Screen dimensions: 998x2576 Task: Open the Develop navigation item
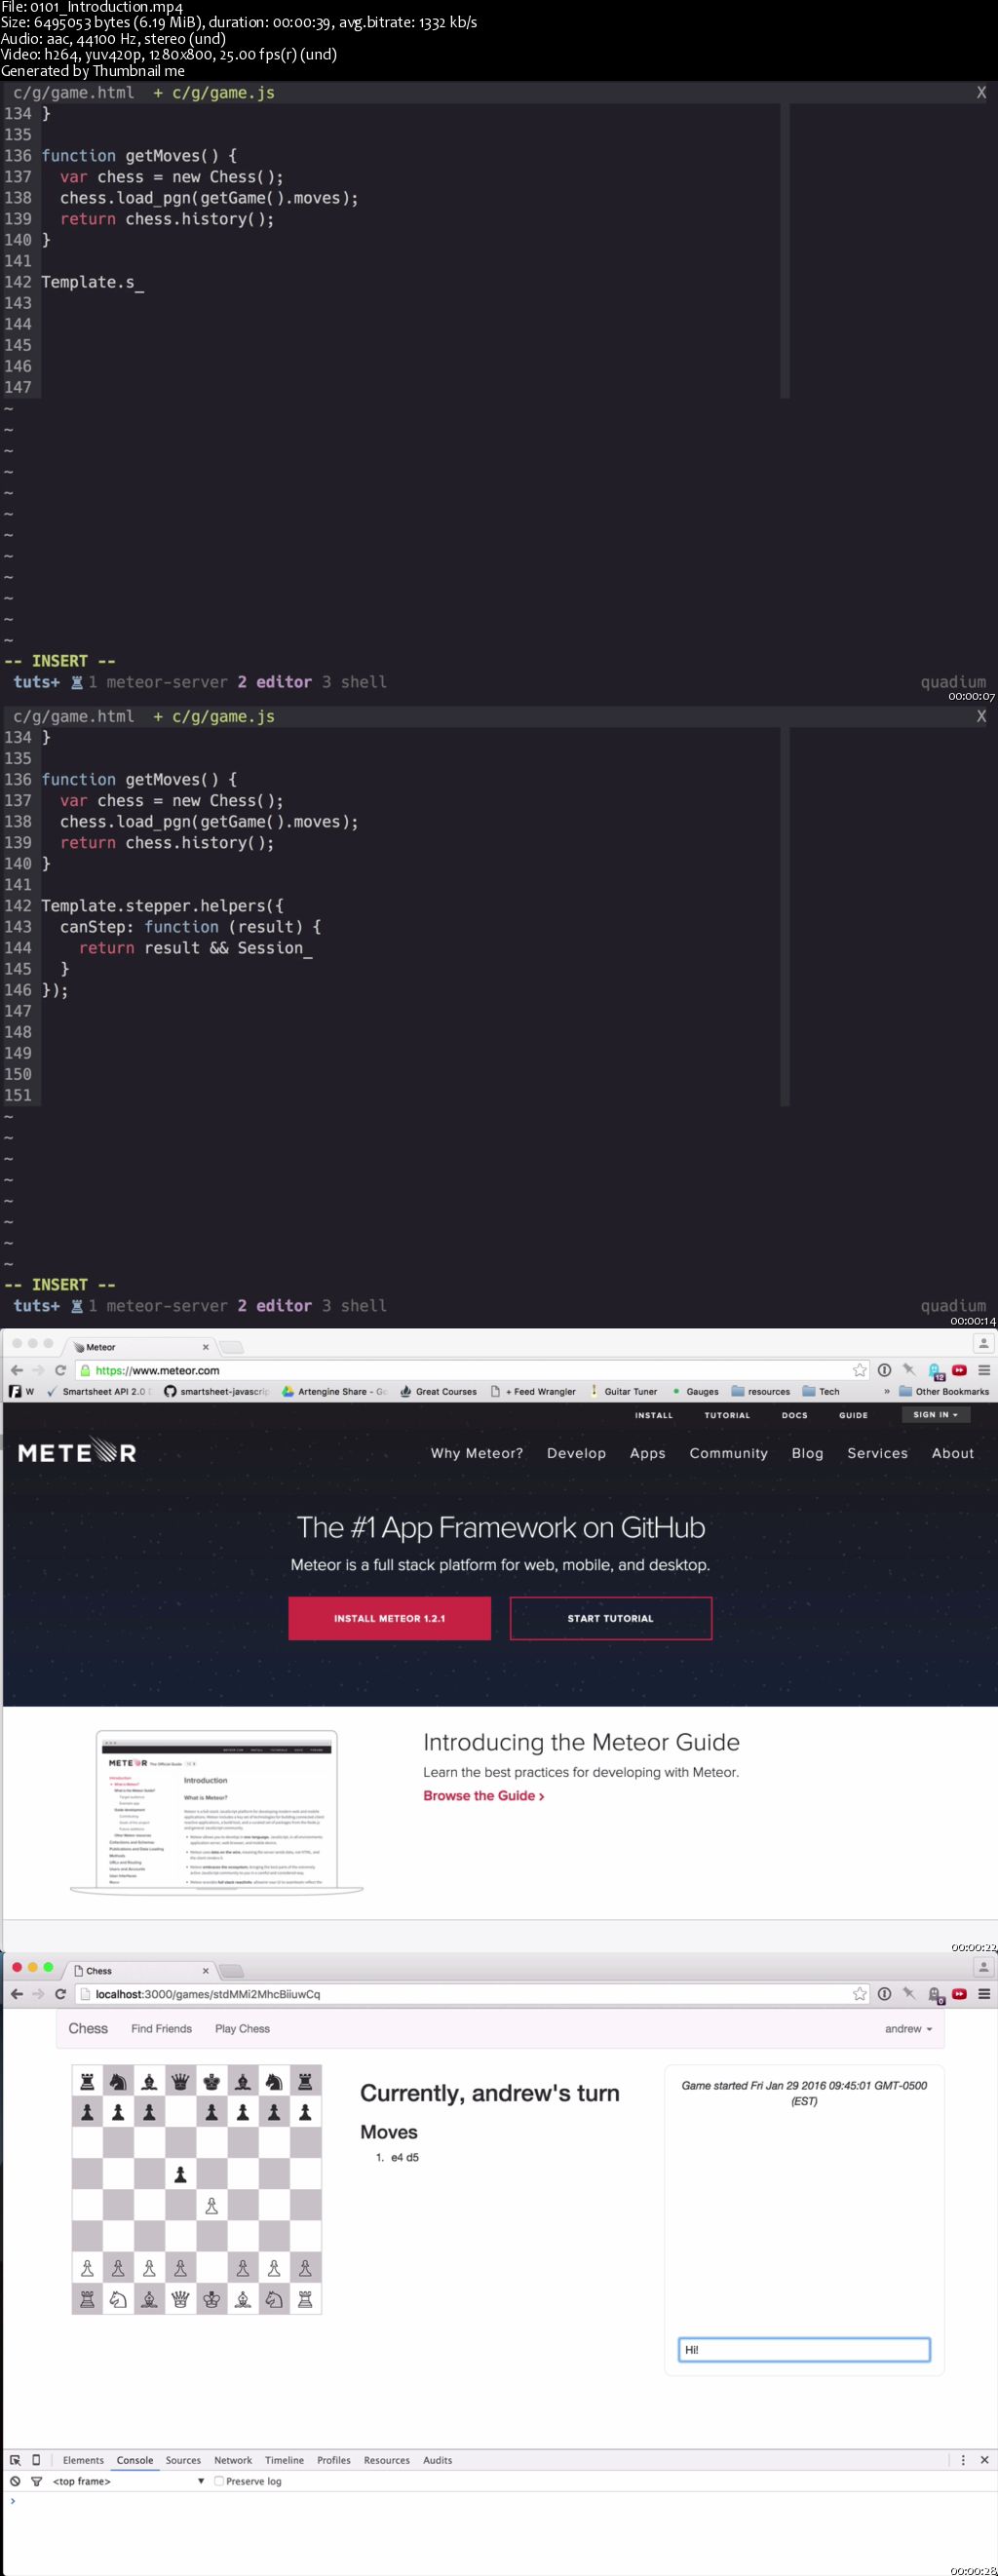(576, 1453)
